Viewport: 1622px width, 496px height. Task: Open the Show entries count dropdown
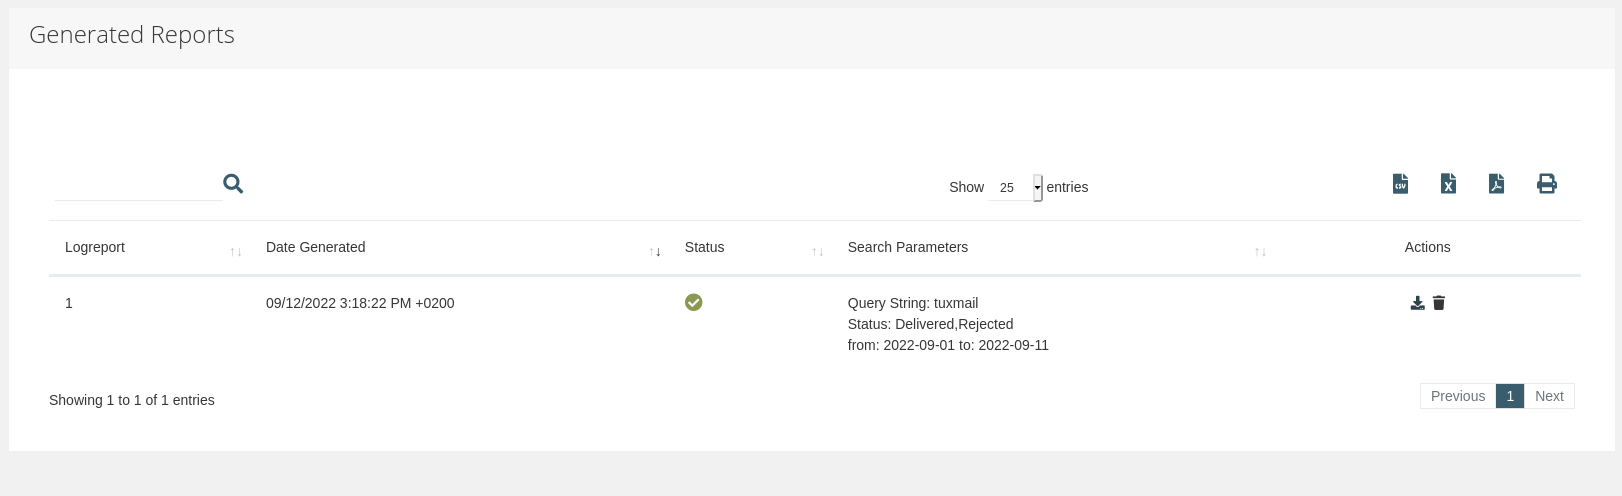pos(1015,187)
